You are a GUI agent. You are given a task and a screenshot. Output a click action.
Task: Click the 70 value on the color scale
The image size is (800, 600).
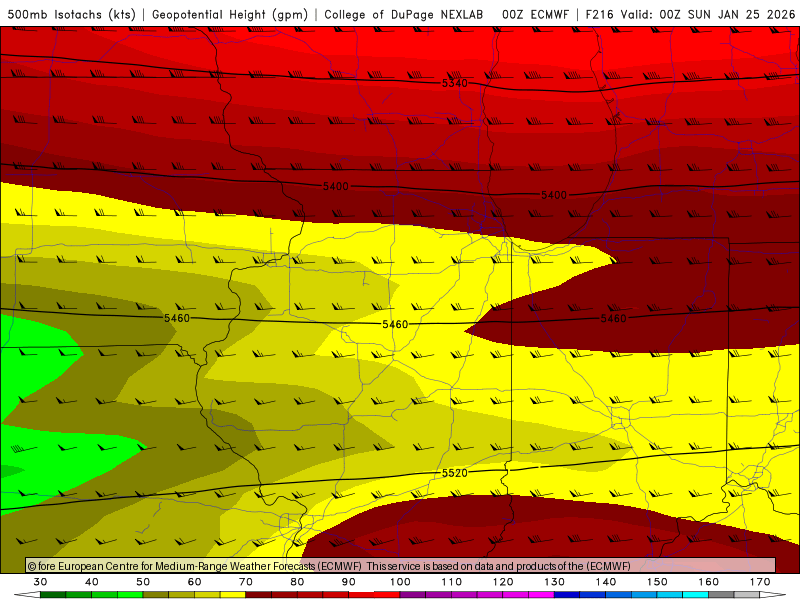tap(246, 582)
